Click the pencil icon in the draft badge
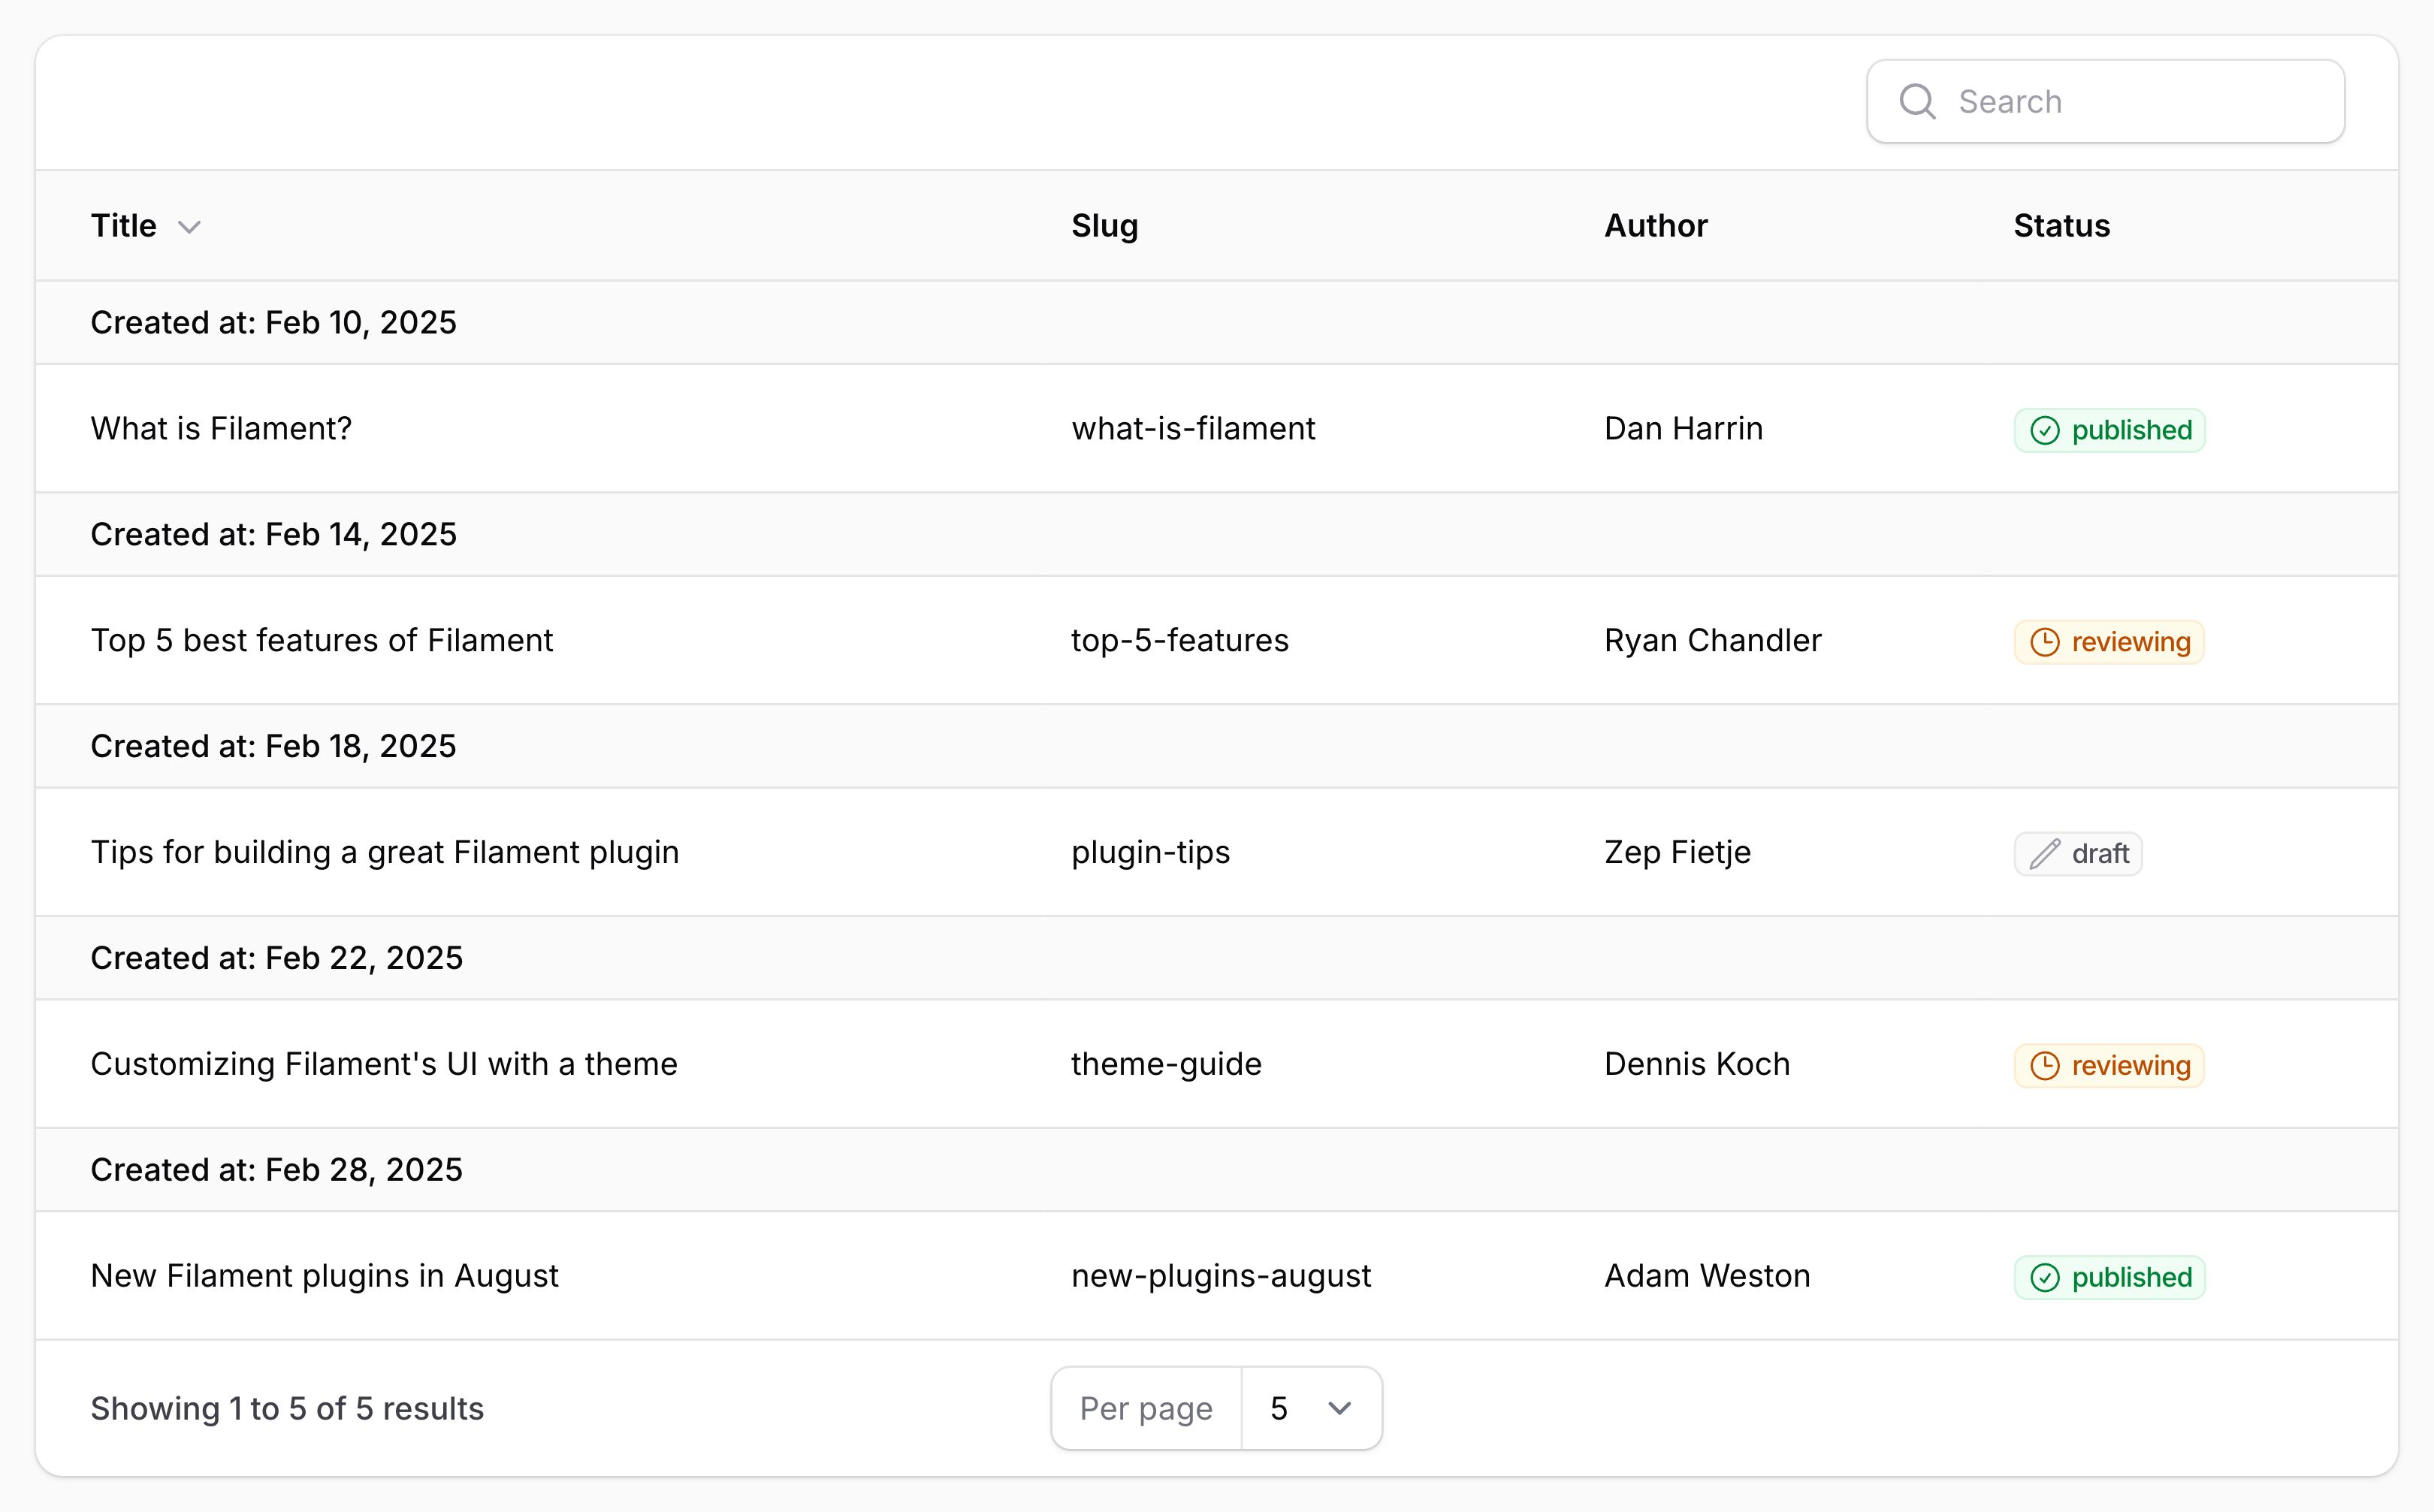The width and height of the screenshot is (2434, 1512). click(2044, 854)
